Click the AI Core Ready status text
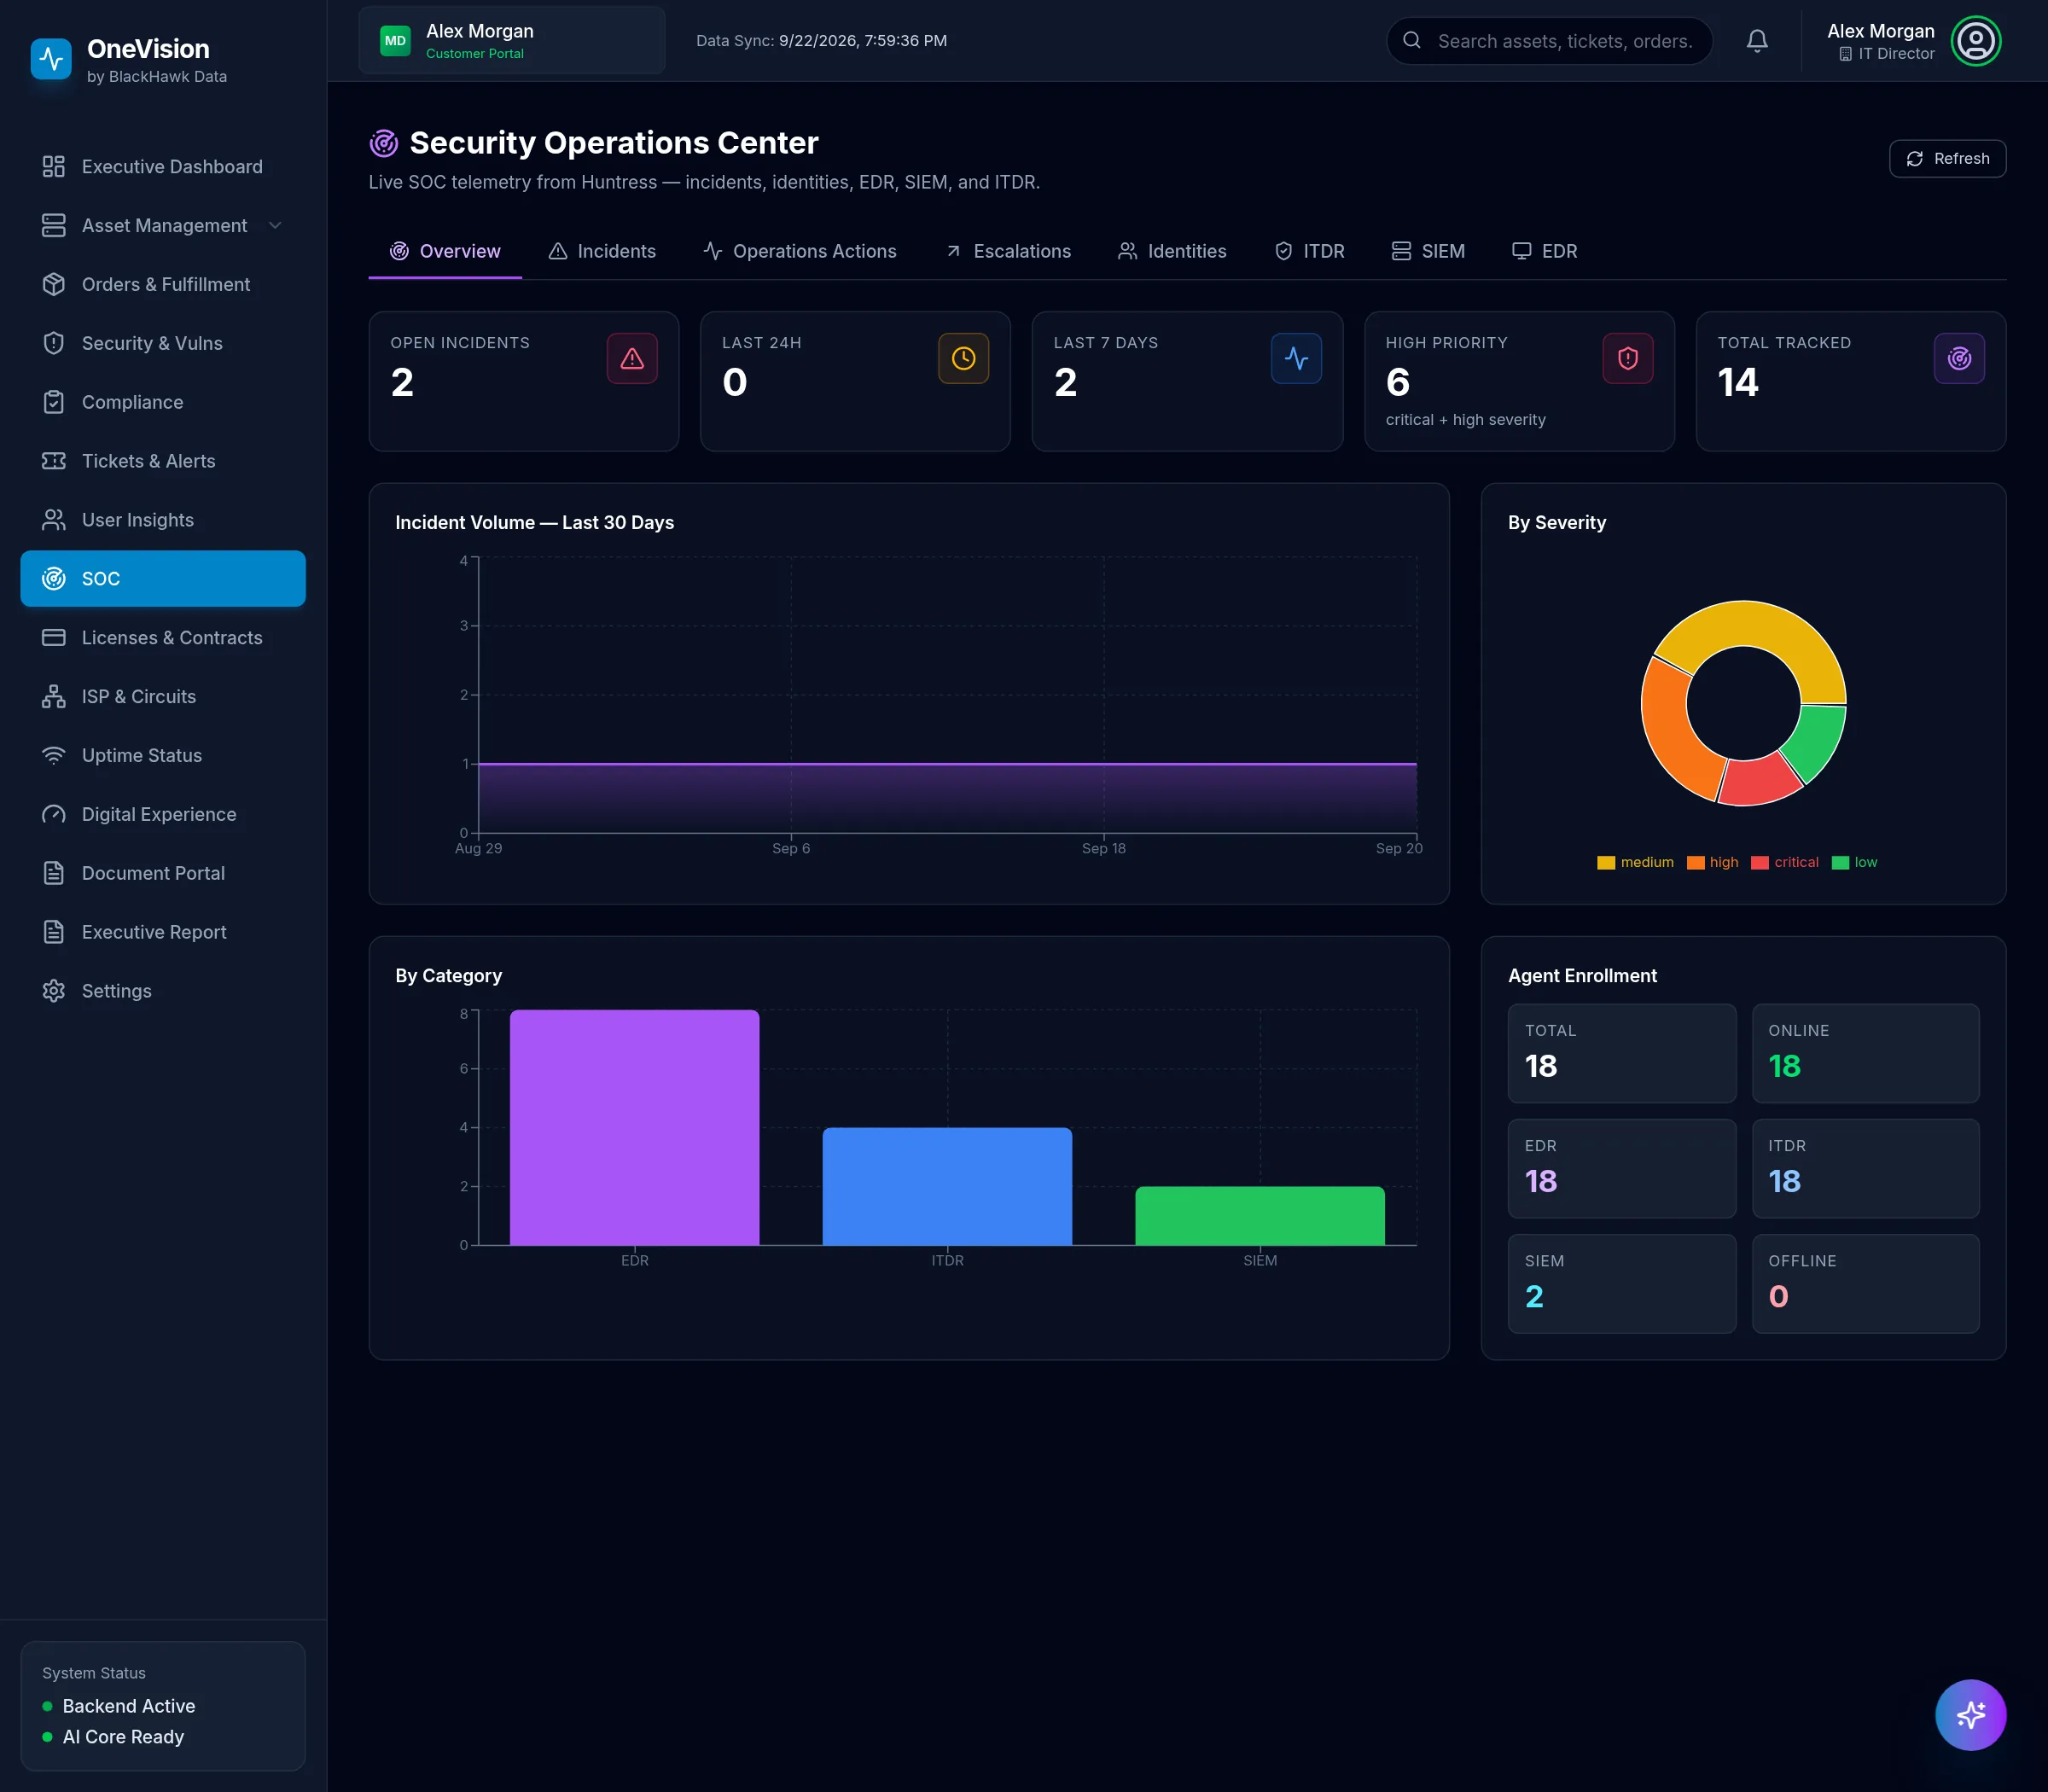Viewport: 2048px width, 1792px height. point(123,1737)
